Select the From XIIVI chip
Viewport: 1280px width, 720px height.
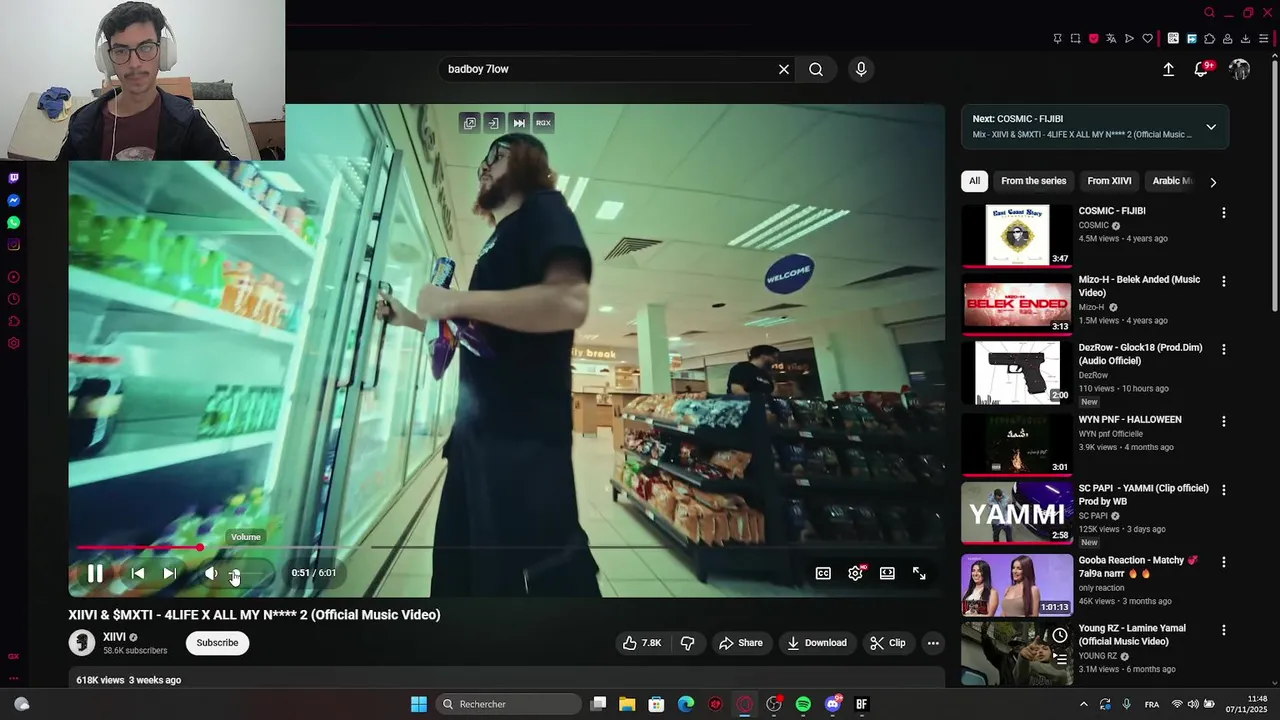pos(1109,181)
